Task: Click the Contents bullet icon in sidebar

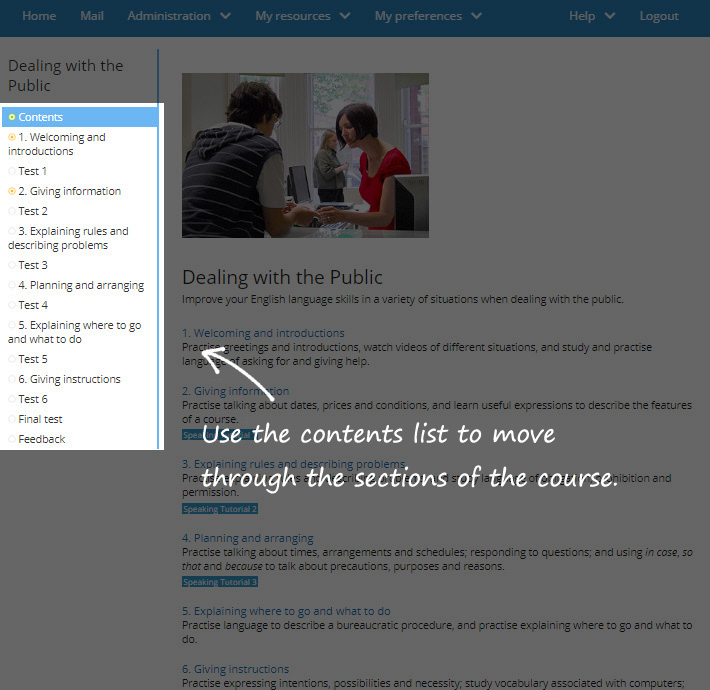Action: click(12, 118)
